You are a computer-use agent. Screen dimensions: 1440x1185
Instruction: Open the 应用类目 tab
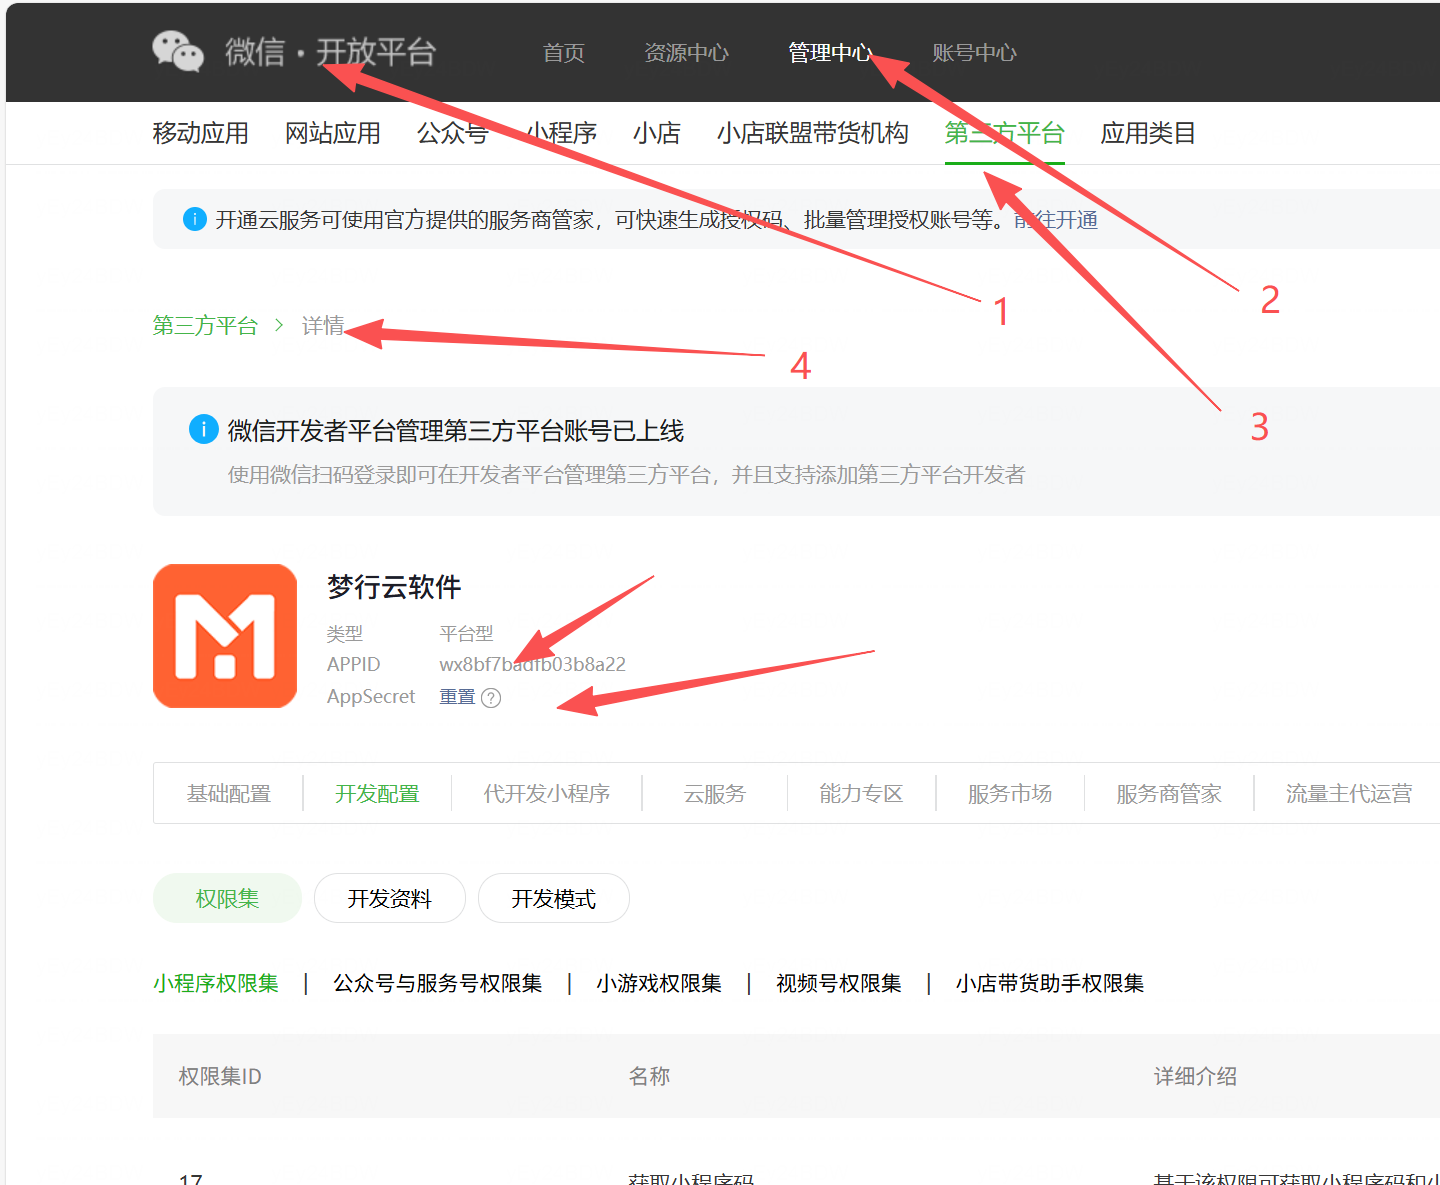[x=1148, y=133]
